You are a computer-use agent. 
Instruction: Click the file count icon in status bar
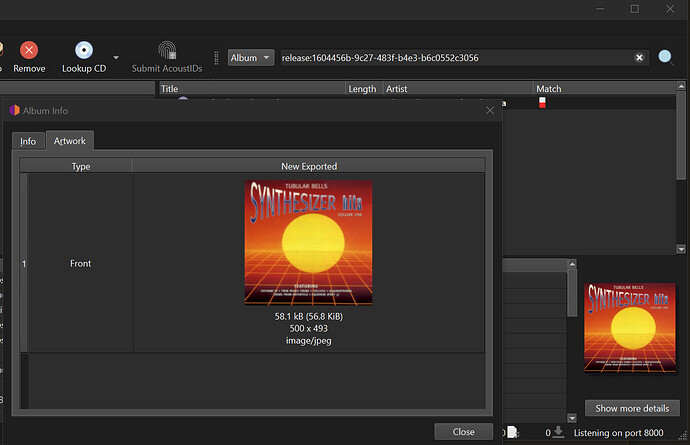[512, 432]
